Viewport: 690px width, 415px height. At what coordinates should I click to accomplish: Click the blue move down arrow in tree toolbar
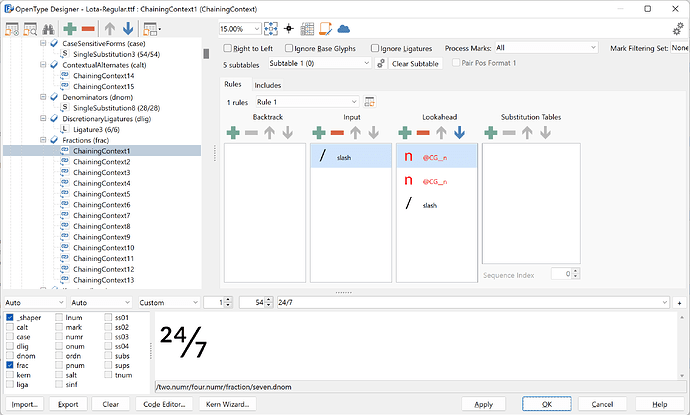click(x=128, y=29)
